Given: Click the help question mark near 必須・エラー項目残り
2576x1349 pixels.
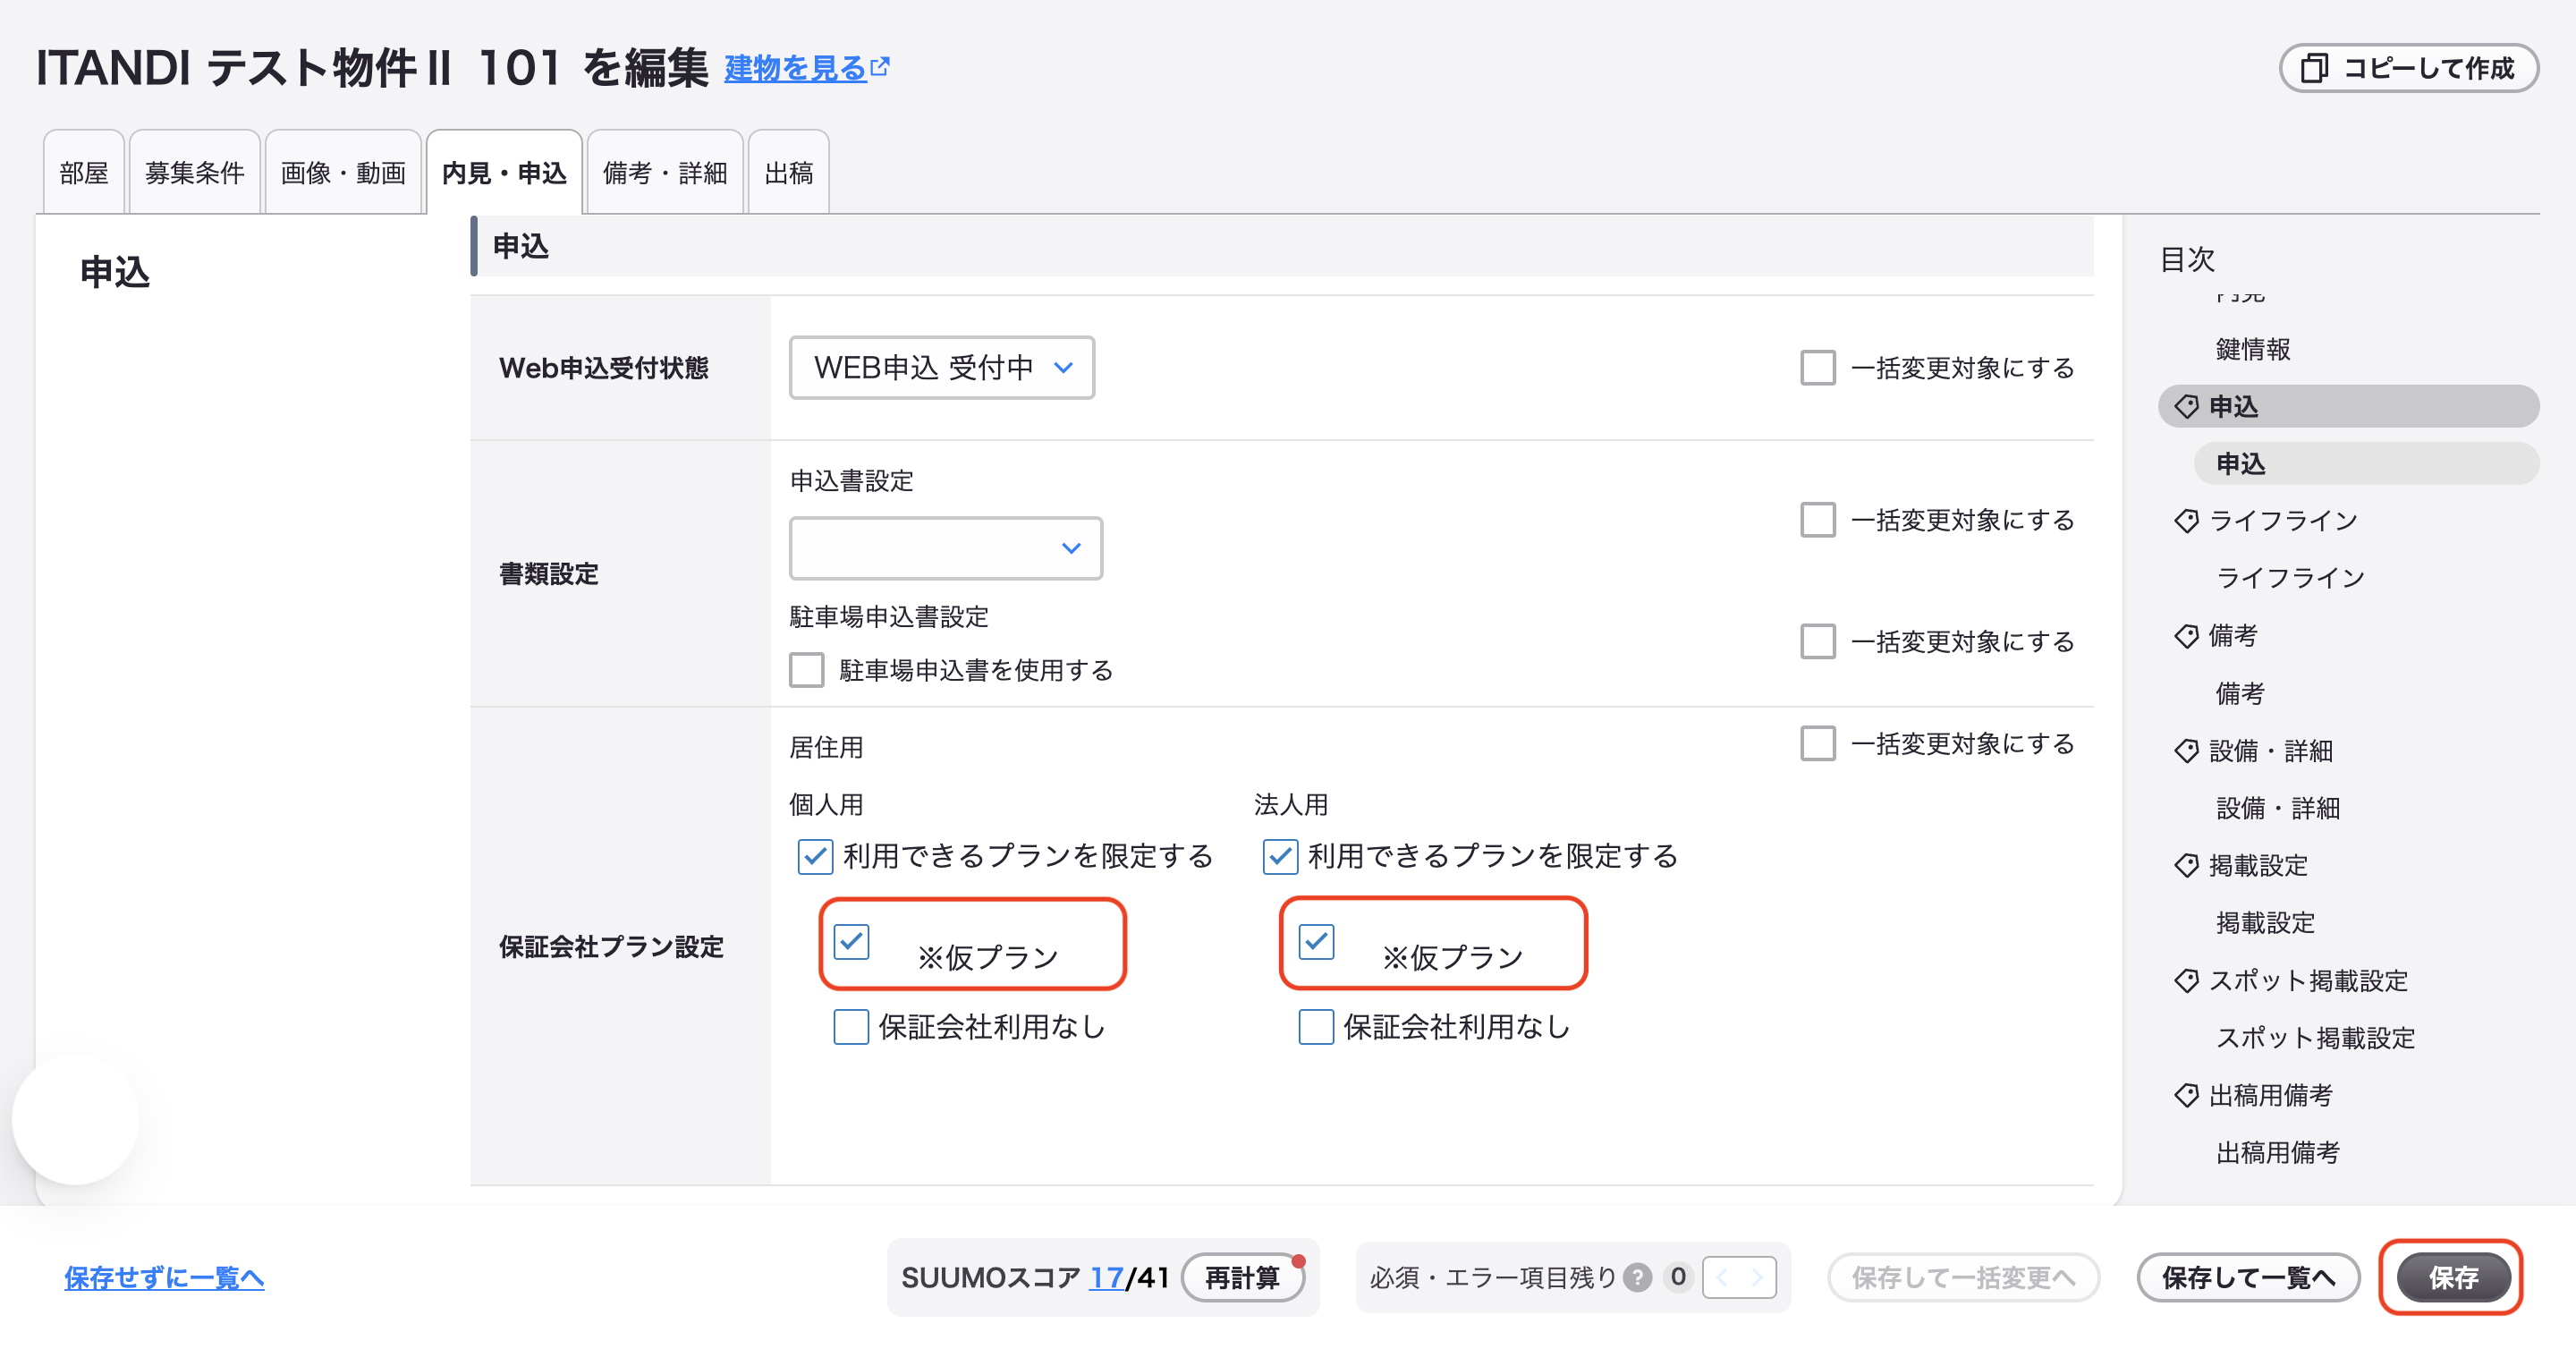Looking at the screenshot, I should [x=1637, y=1277].
